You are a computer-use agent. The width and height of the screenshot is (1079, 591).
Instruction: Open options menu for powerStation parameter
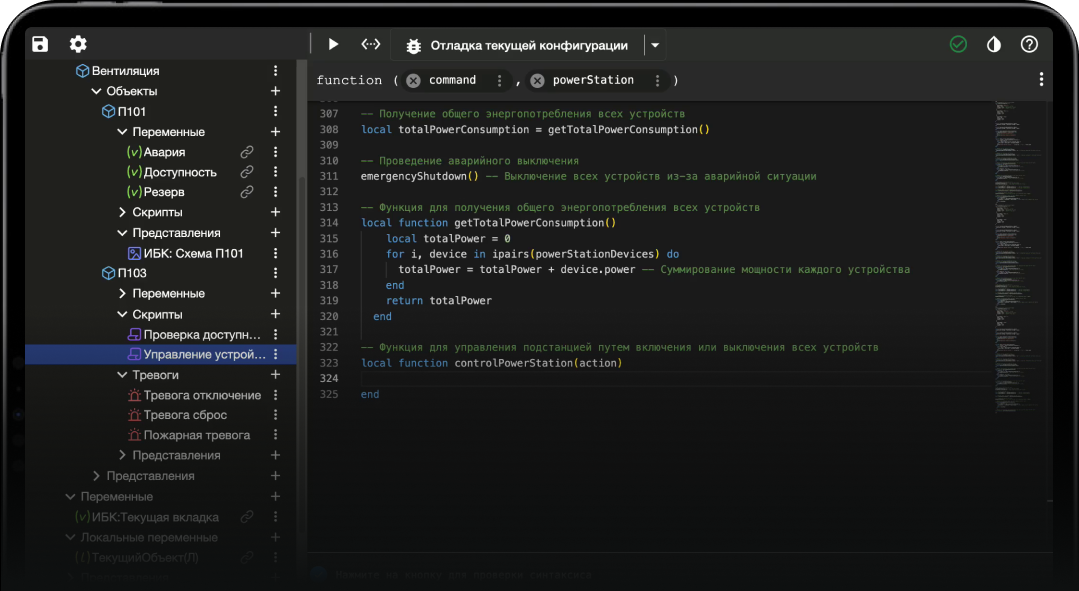point(657,80)
